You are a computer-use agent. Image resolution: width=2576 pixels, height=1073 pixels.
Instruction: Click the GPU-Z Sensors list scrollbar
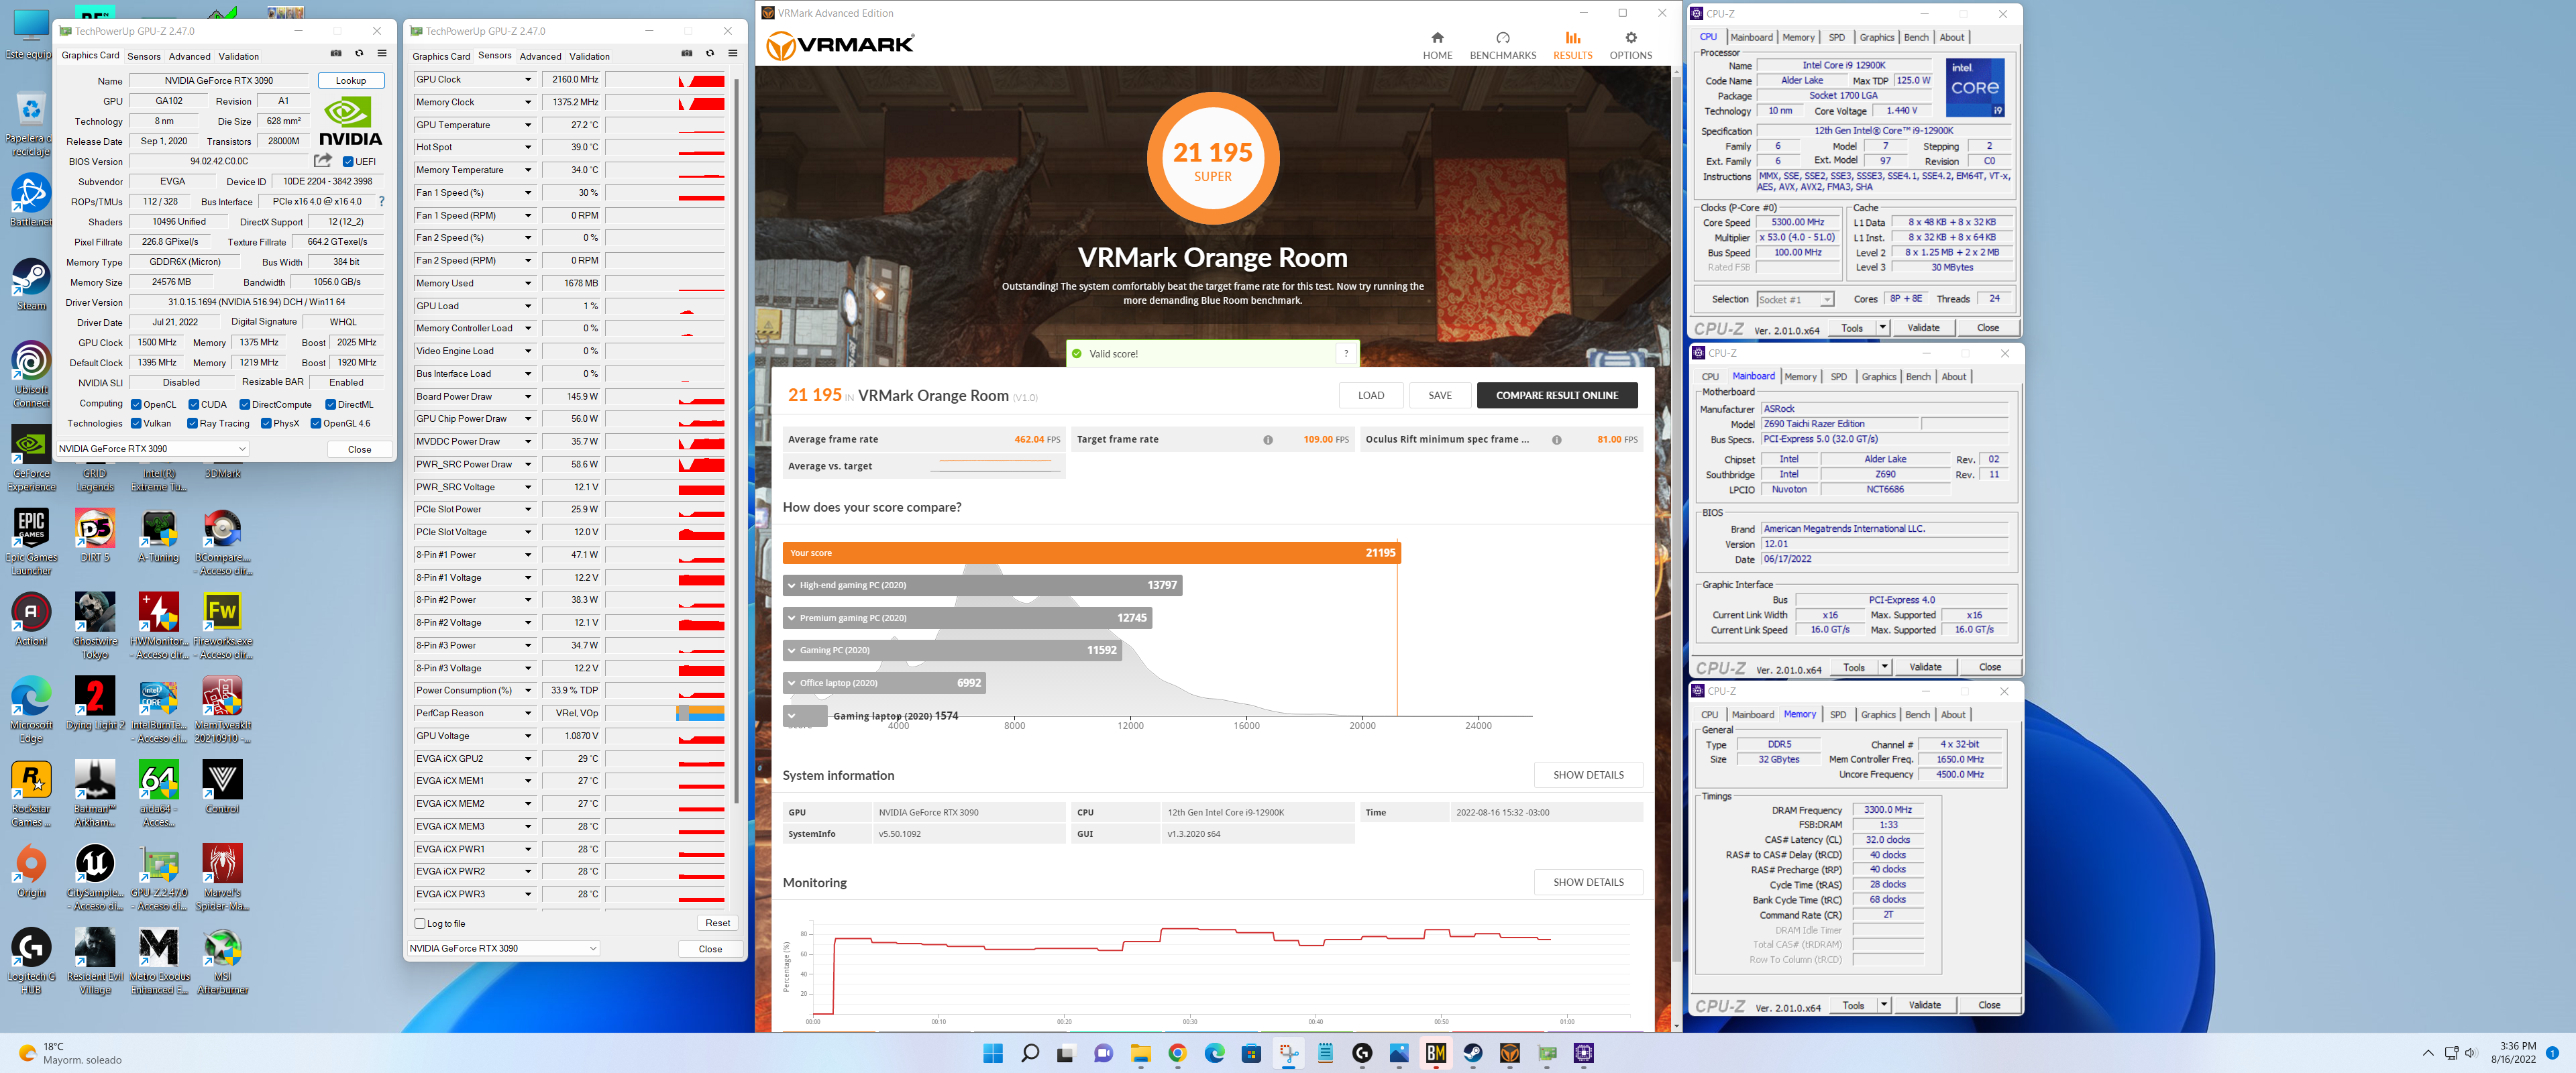pyautogui.click(x=737, y=440)
